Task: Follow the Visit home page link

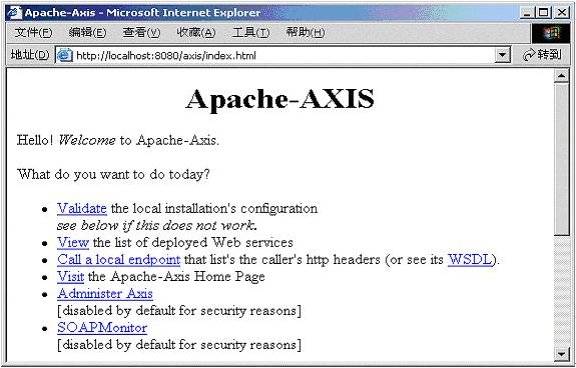Action: click(71, 277)
